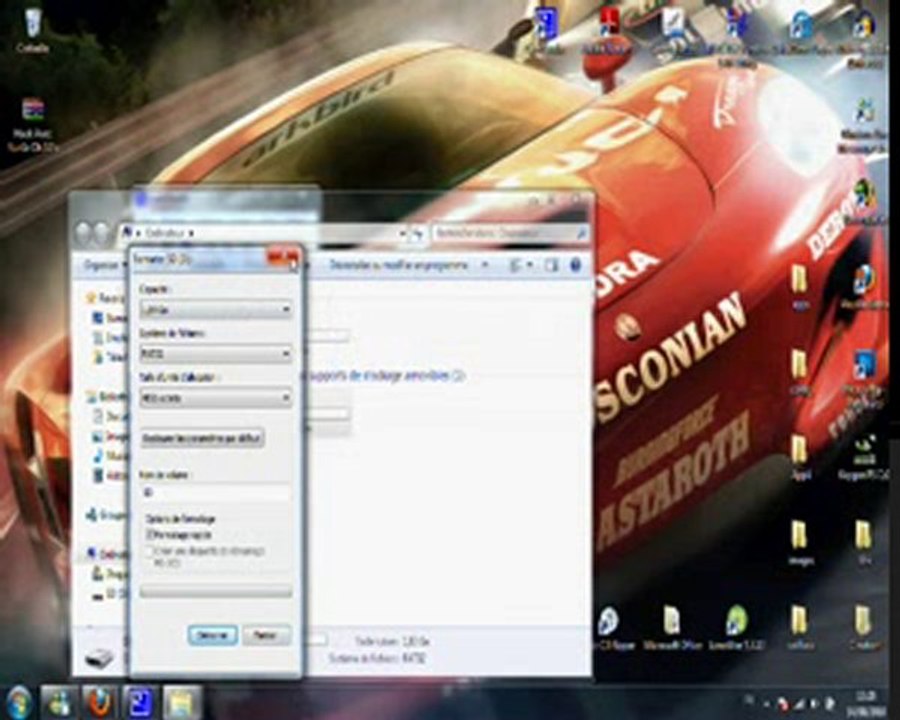Viewport: 900px width, 720px height.
Task: Click the format progress bar
Action: click(216, 591)
